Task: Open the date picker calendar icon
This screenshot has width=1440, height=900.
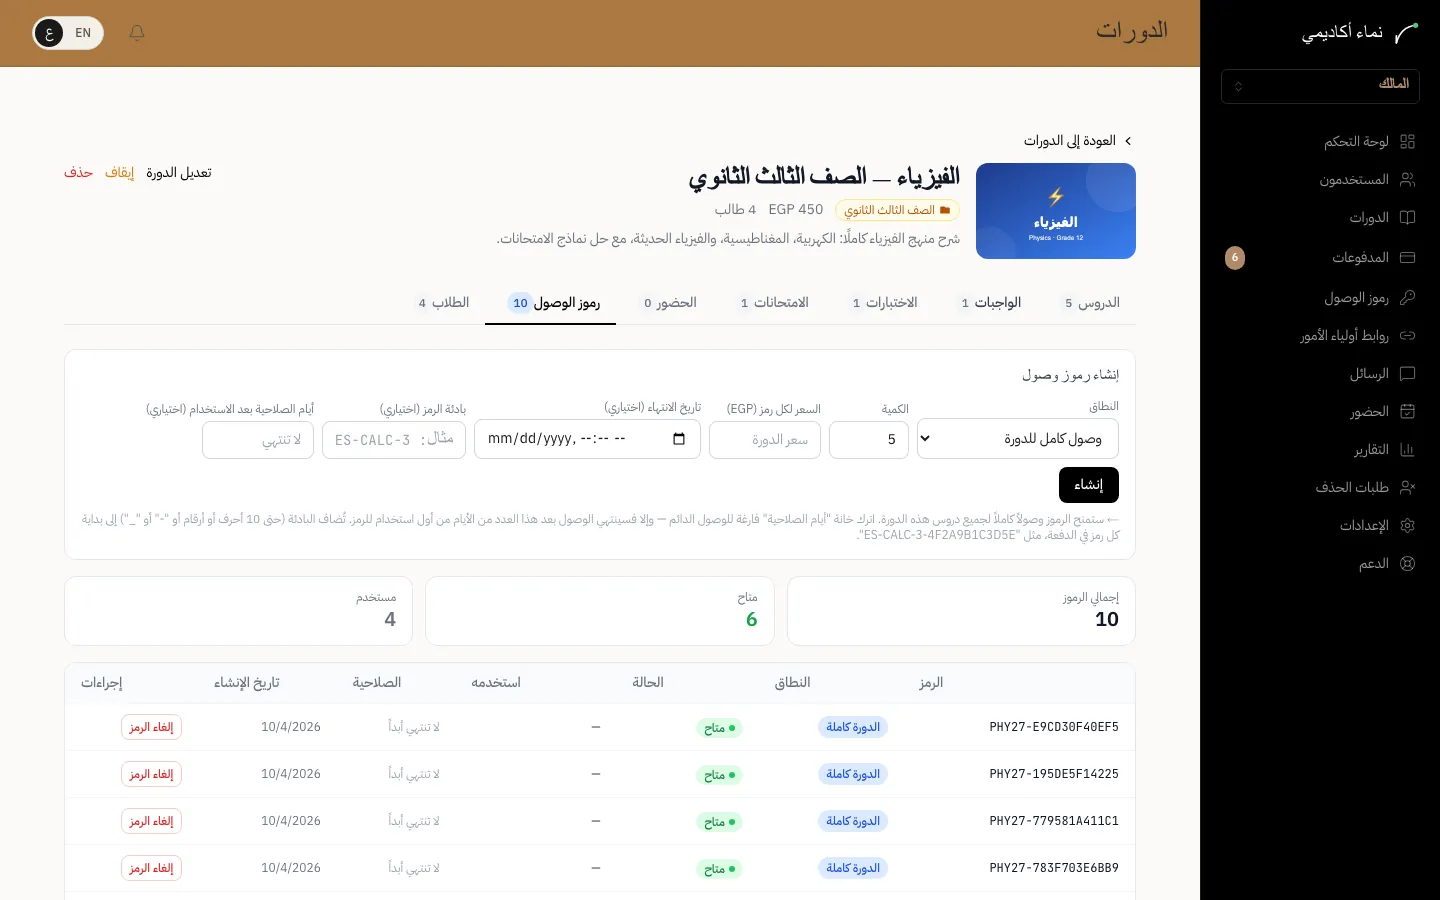Action: (679, 439)
